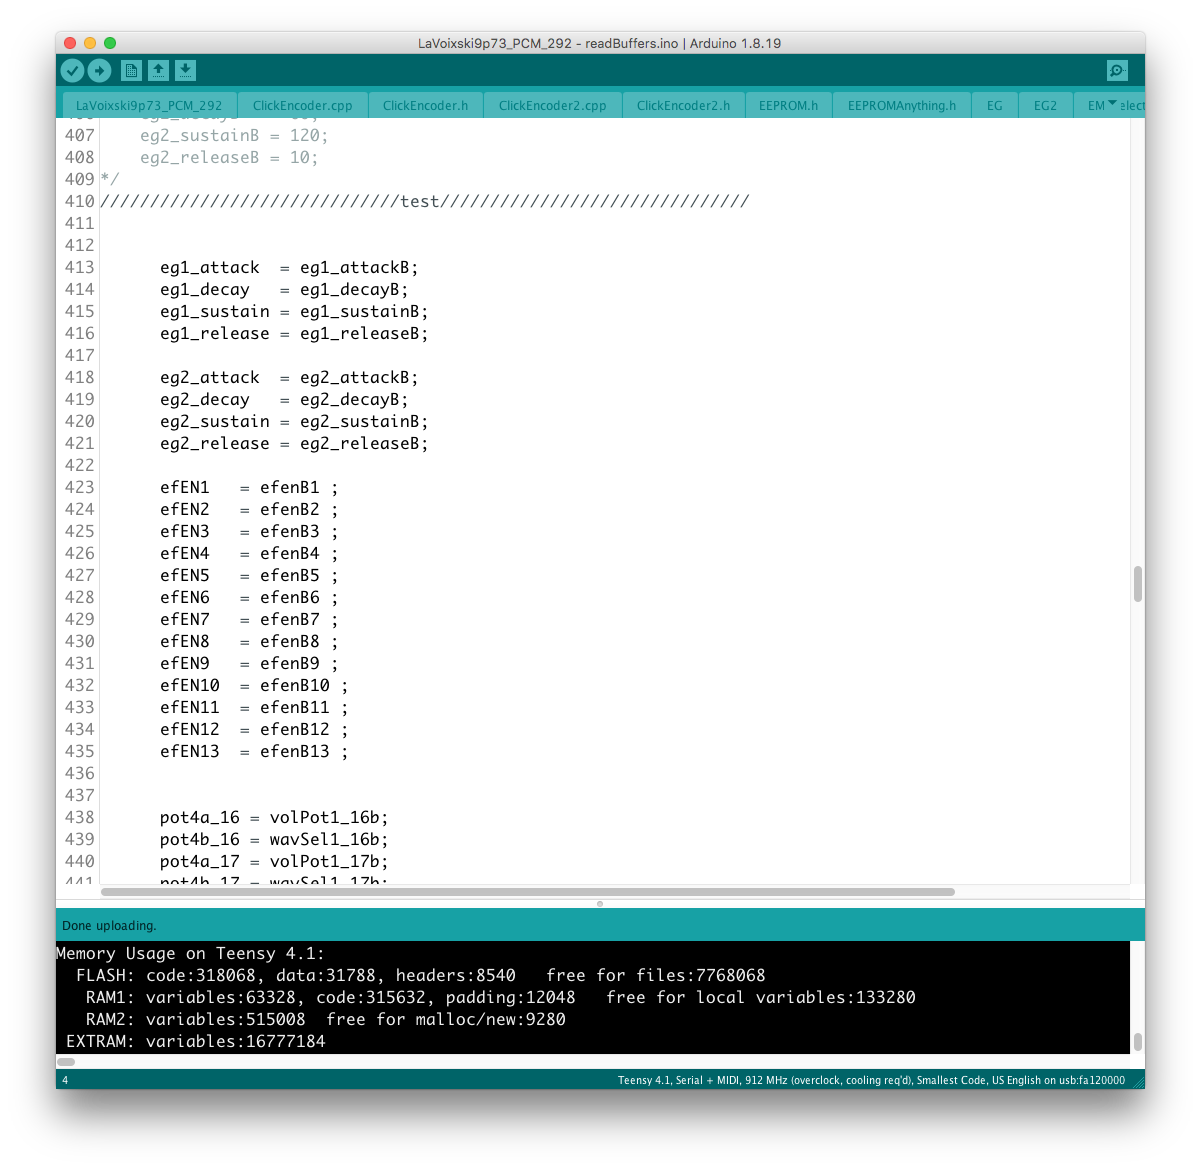Switch to the LaVoixski9p73_PCM_292 tab

tap(149, 105)
